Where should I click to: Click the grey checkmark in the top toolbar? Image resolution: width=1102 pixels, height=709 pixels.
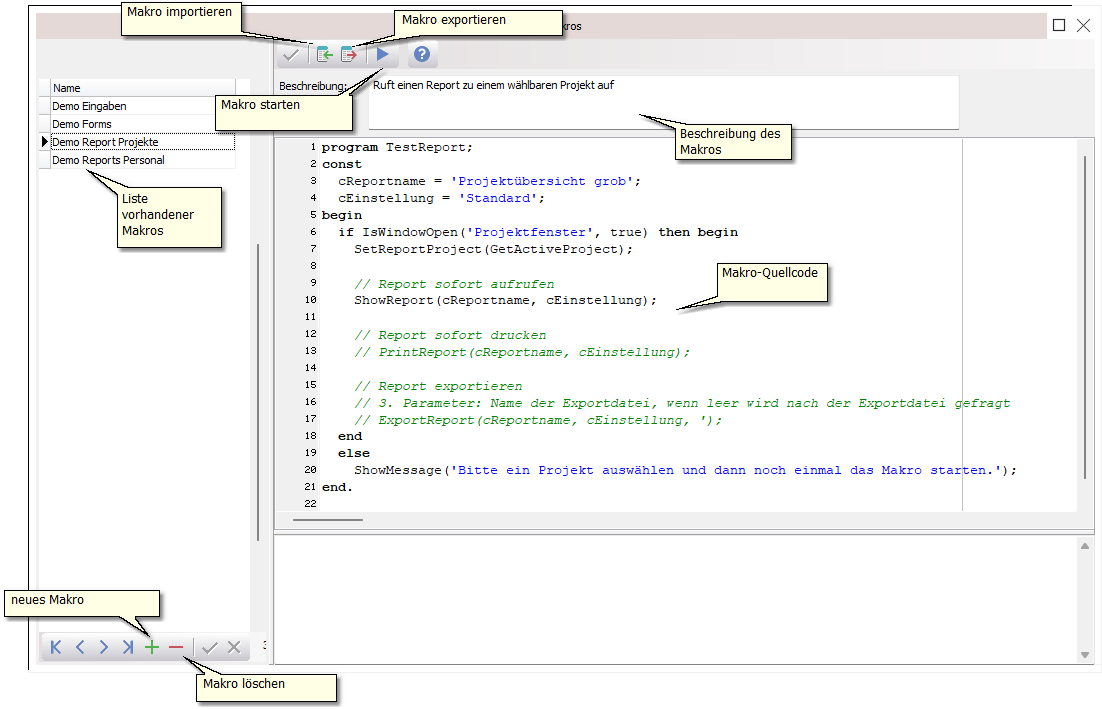click(x=292, y=55)
